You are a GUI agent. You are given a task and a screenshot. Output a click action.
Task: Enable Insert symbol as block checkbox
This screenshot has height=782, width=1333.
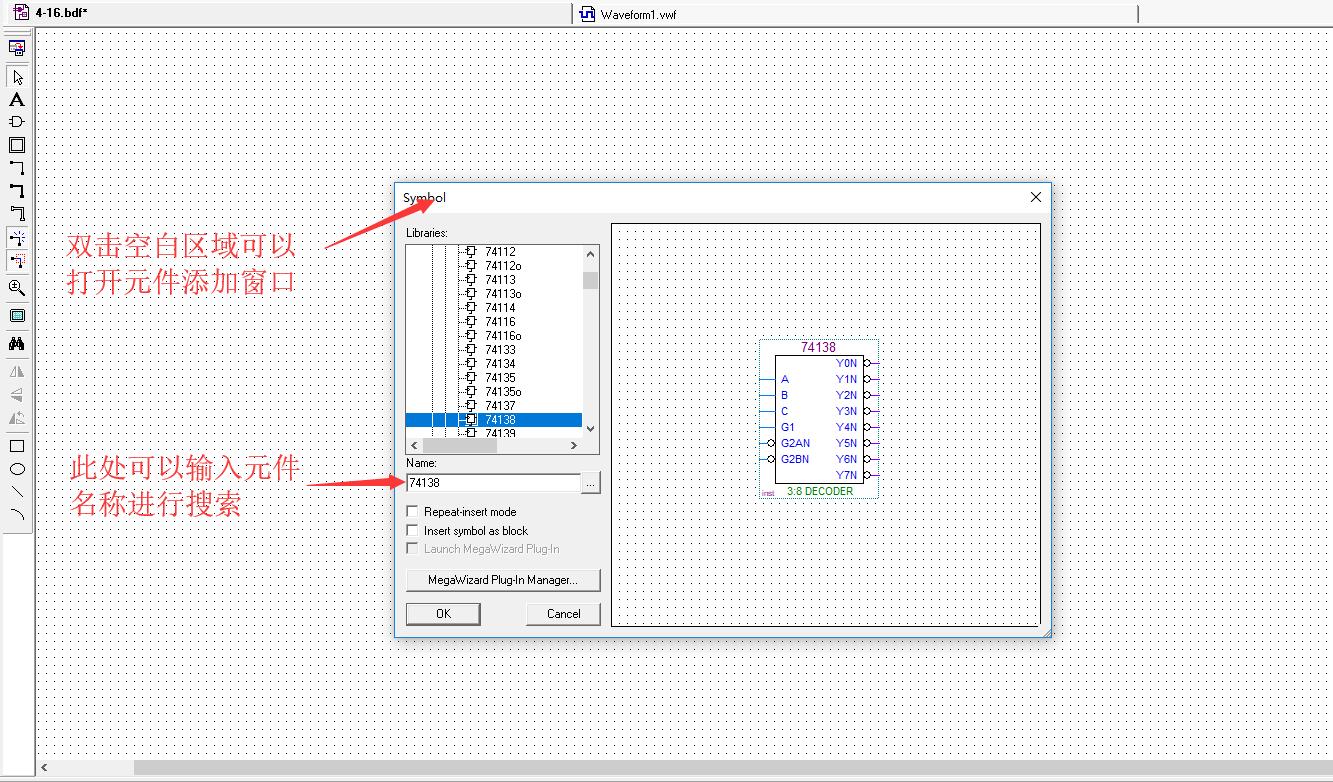coord(412,531)
